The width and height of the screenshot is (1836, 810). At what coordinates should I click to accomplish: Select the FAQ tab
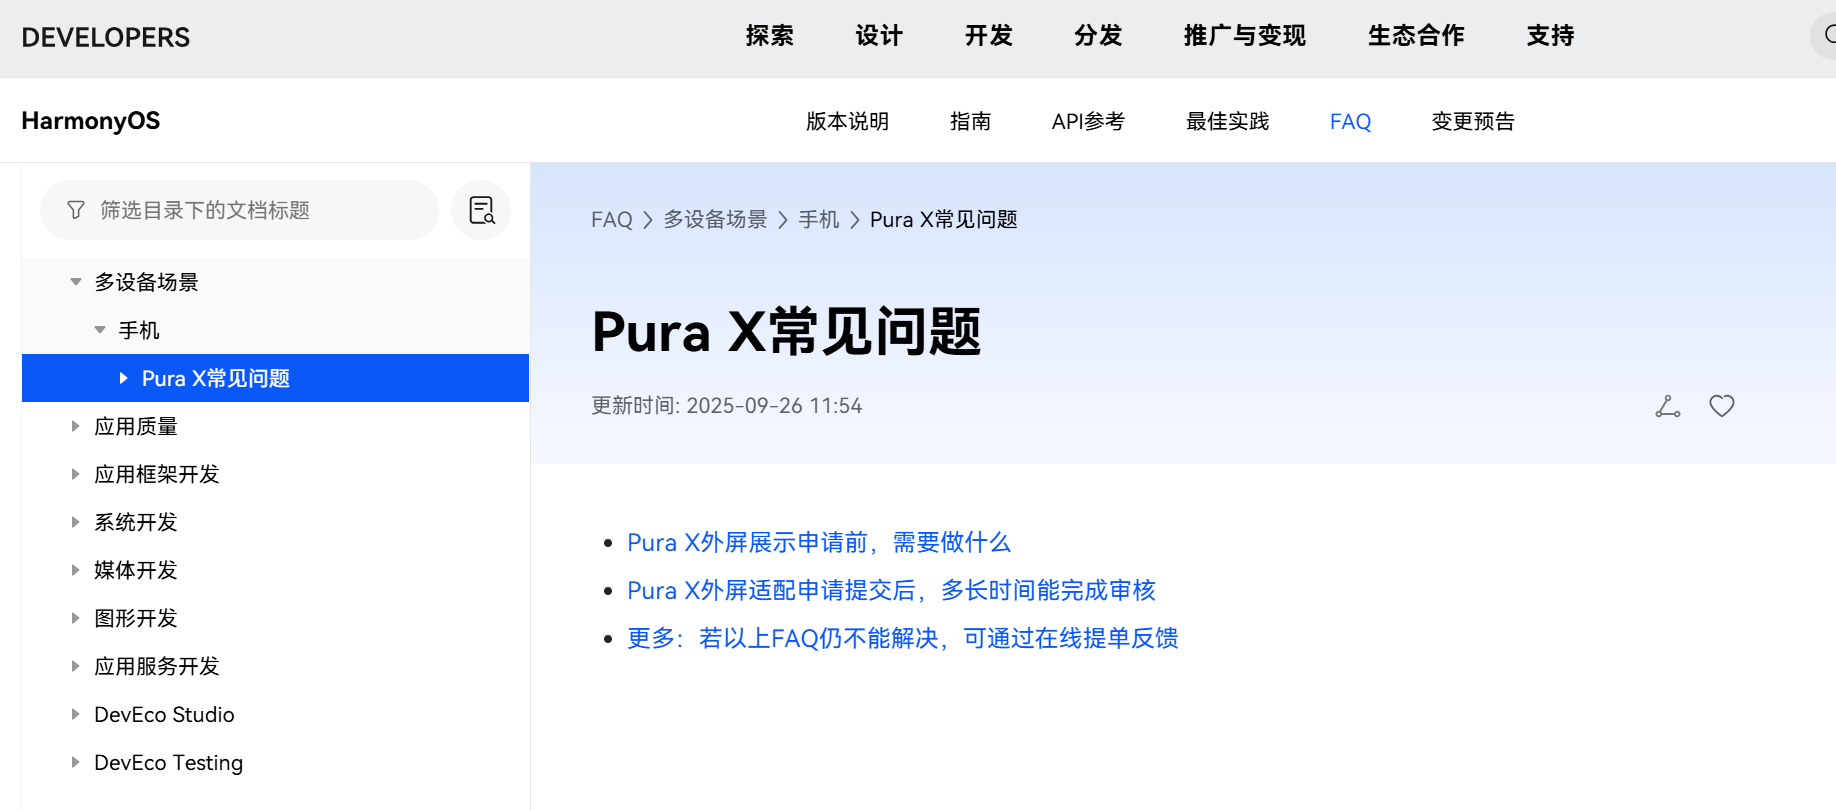pos(1350,121)
